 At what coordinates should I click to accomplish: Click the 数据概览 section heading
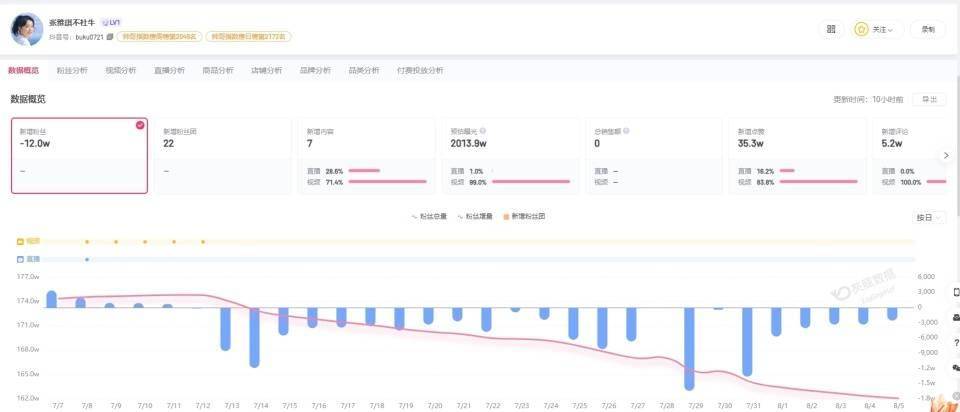pyautogui.click(x=28, y=99)
